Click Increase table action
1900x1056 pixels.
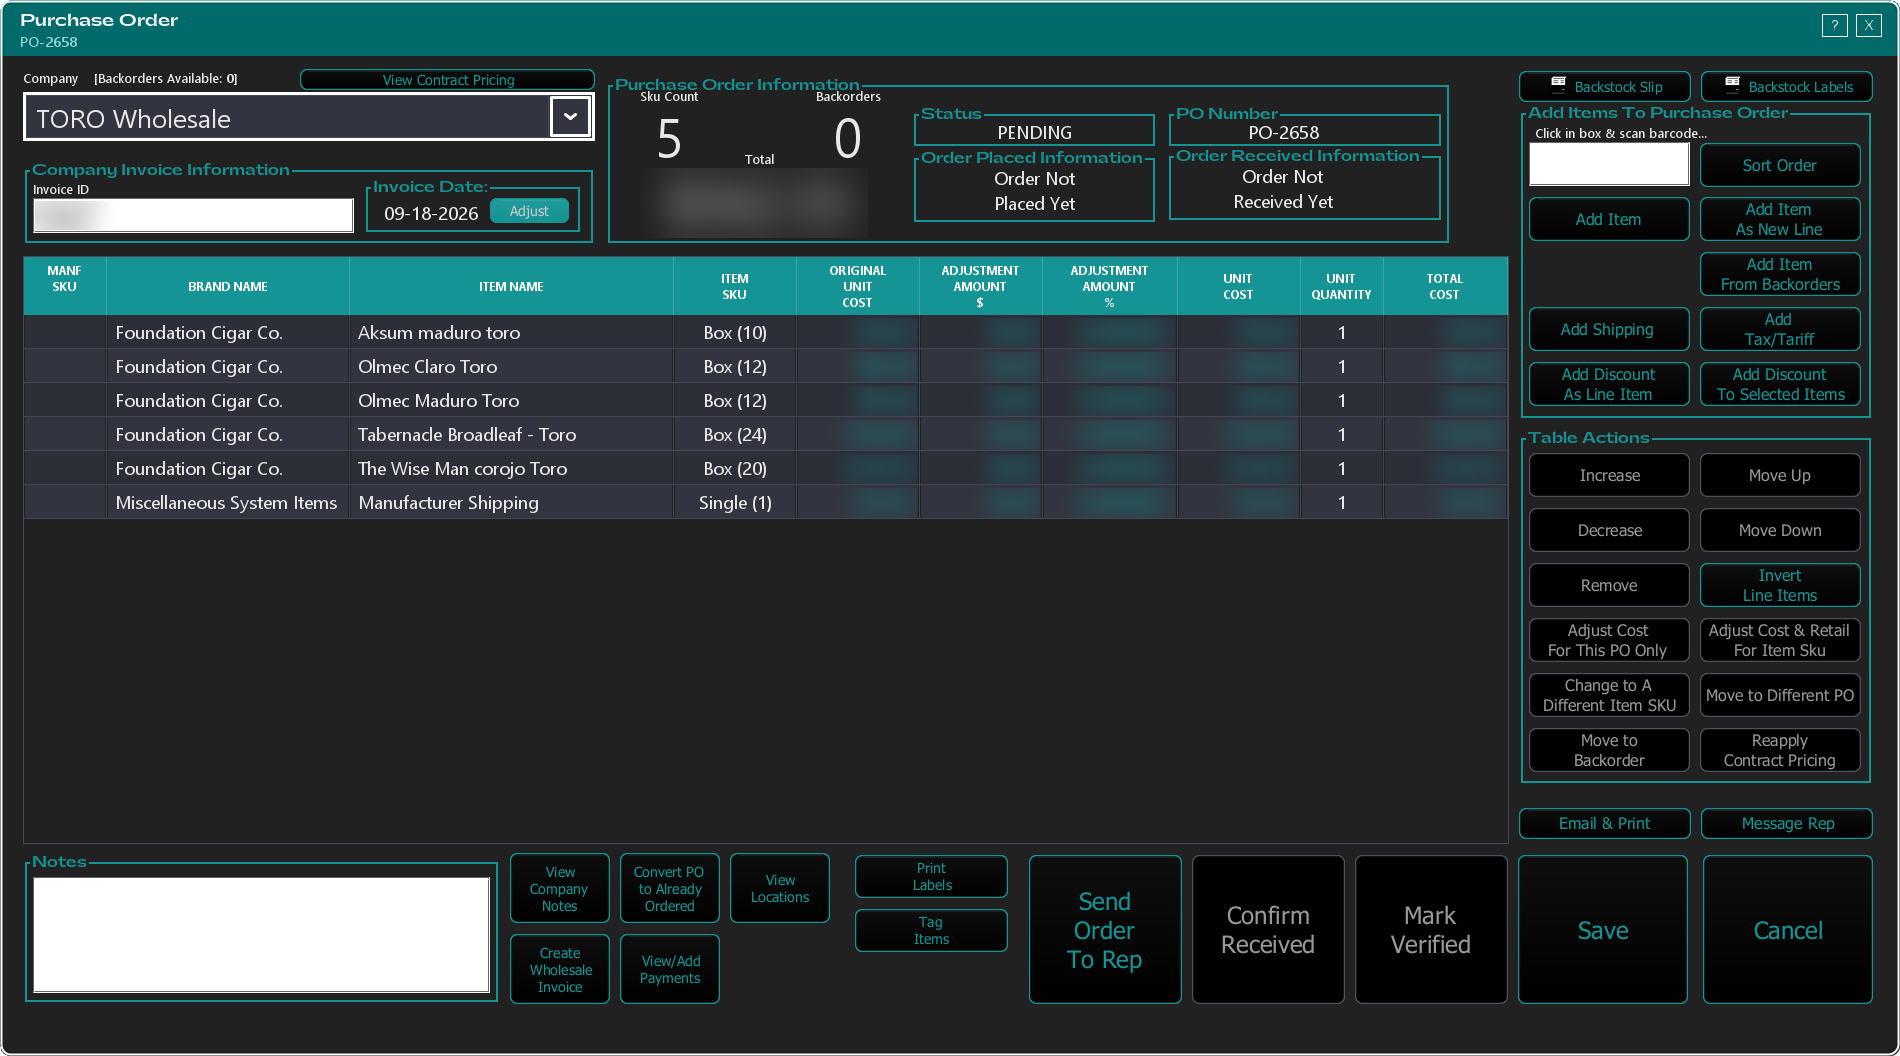pyautogui.click(x=1609, y=475)
